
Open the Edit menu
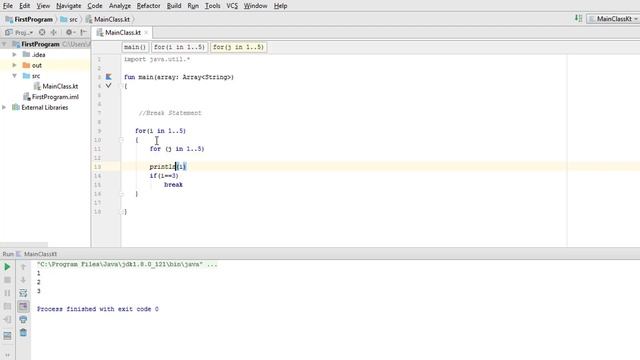tap(24, 6)
